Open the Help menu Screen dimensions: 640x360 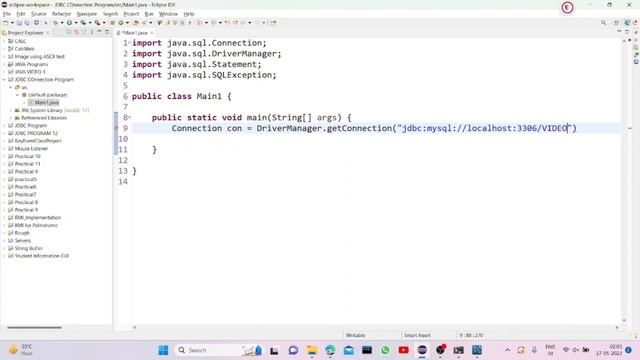point(189,14)
